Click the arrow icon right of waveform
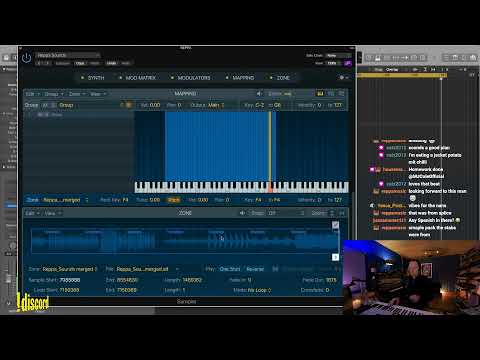The image size is (480, 360). click(x=335, y=257)
